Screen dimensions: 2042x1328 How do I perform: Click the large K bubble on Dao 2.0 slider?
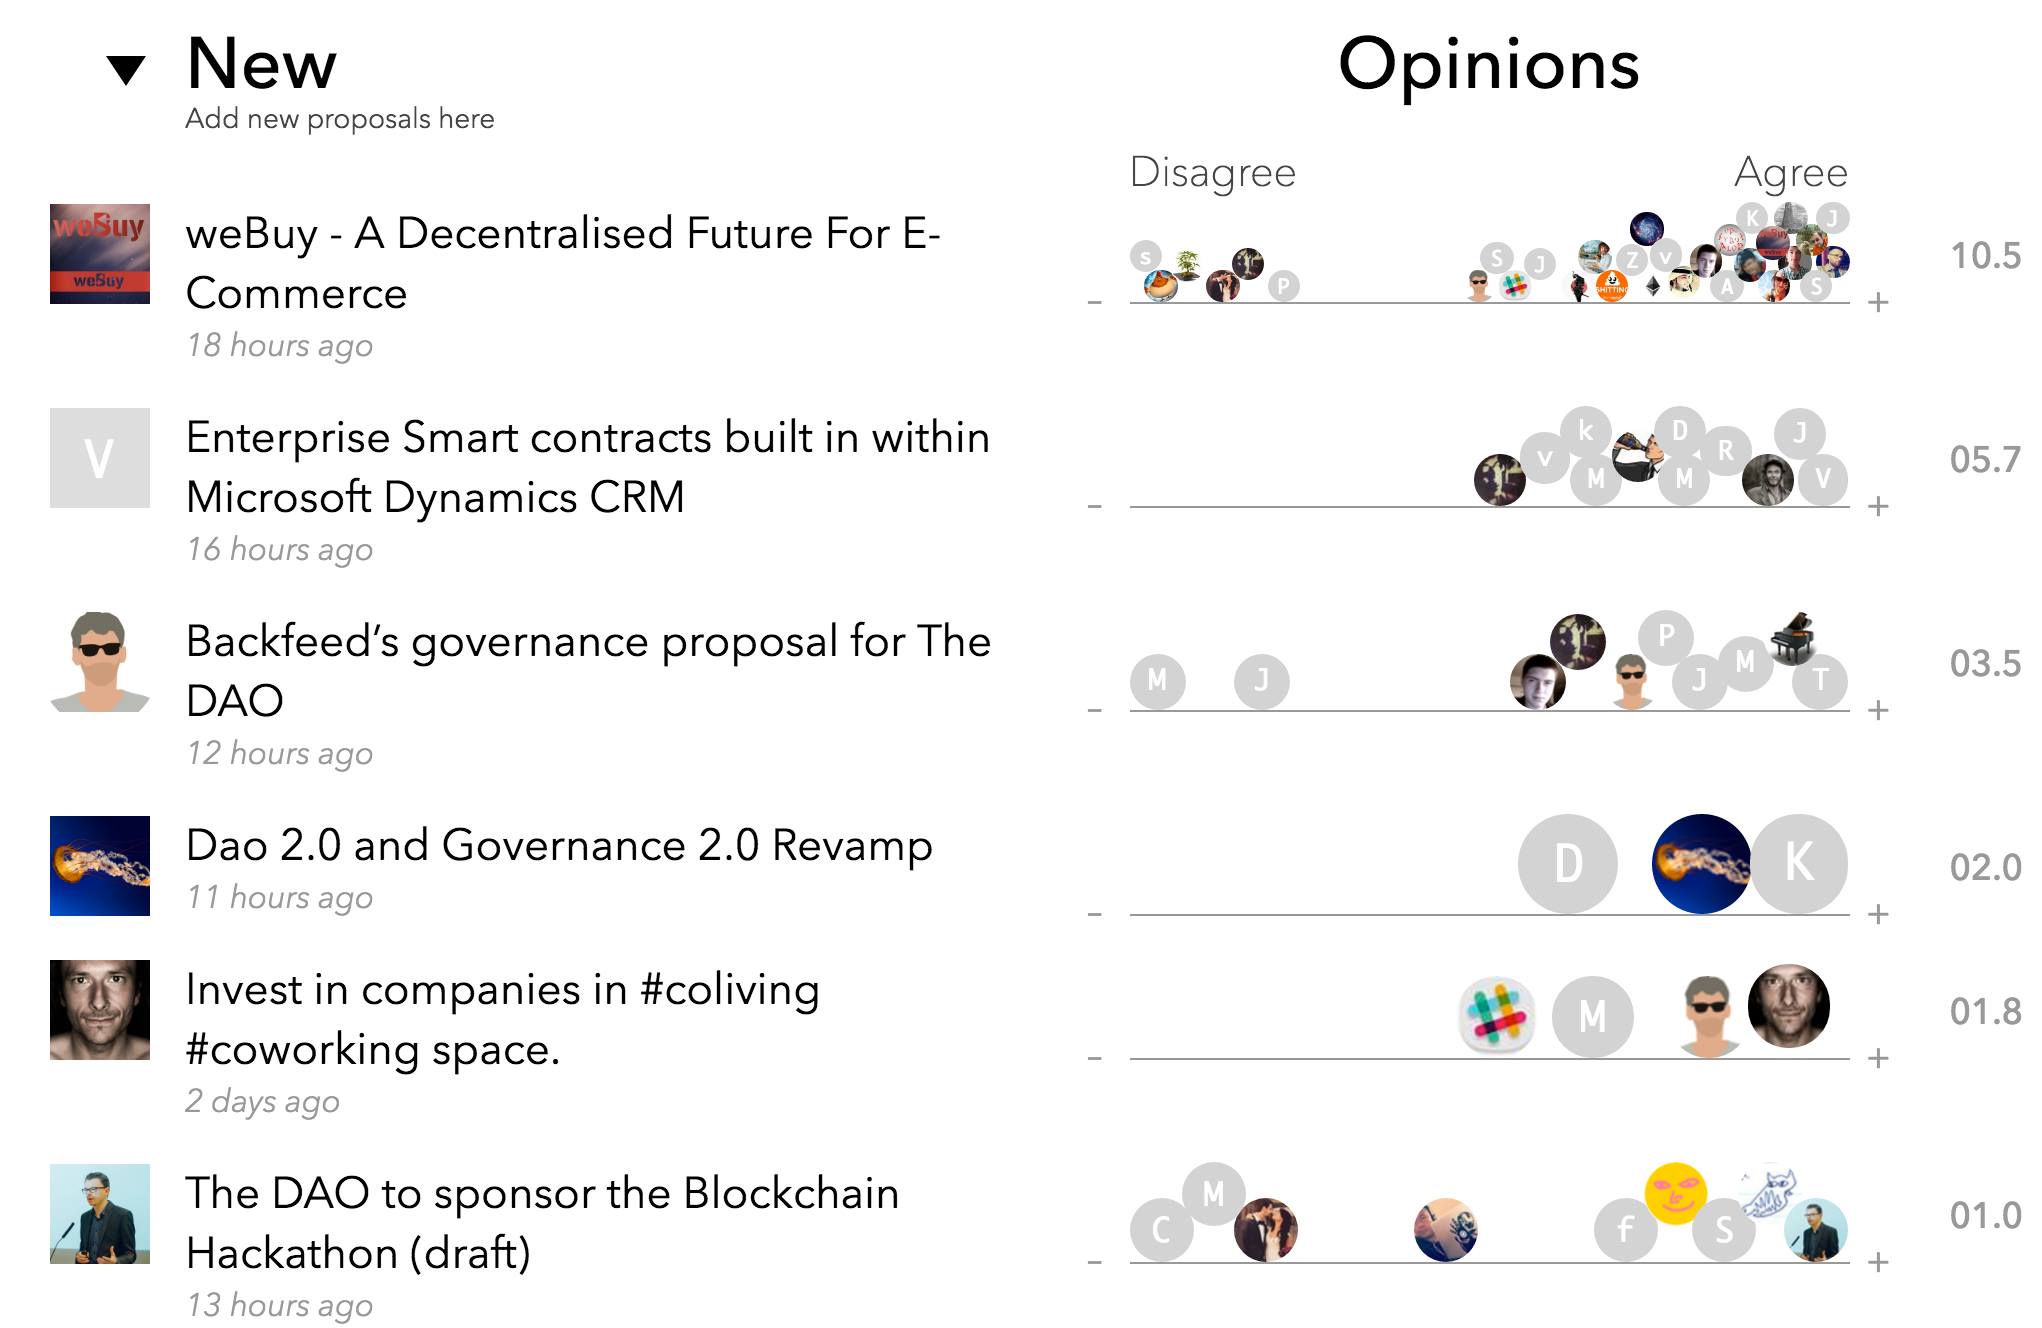tap(1798, 864)
